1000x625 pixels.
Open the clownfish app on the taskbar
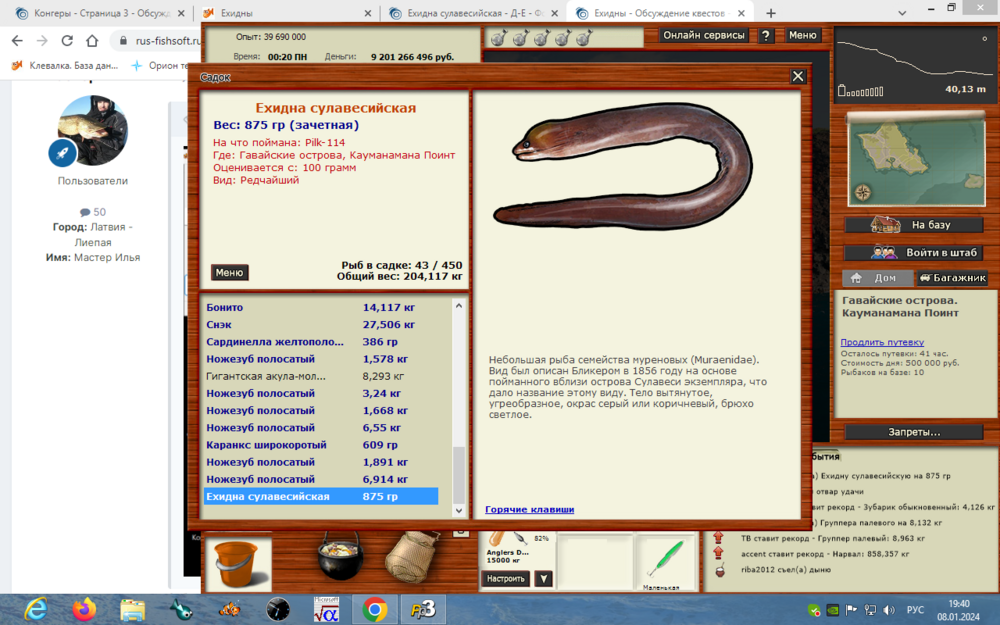(x=230, y=610)
